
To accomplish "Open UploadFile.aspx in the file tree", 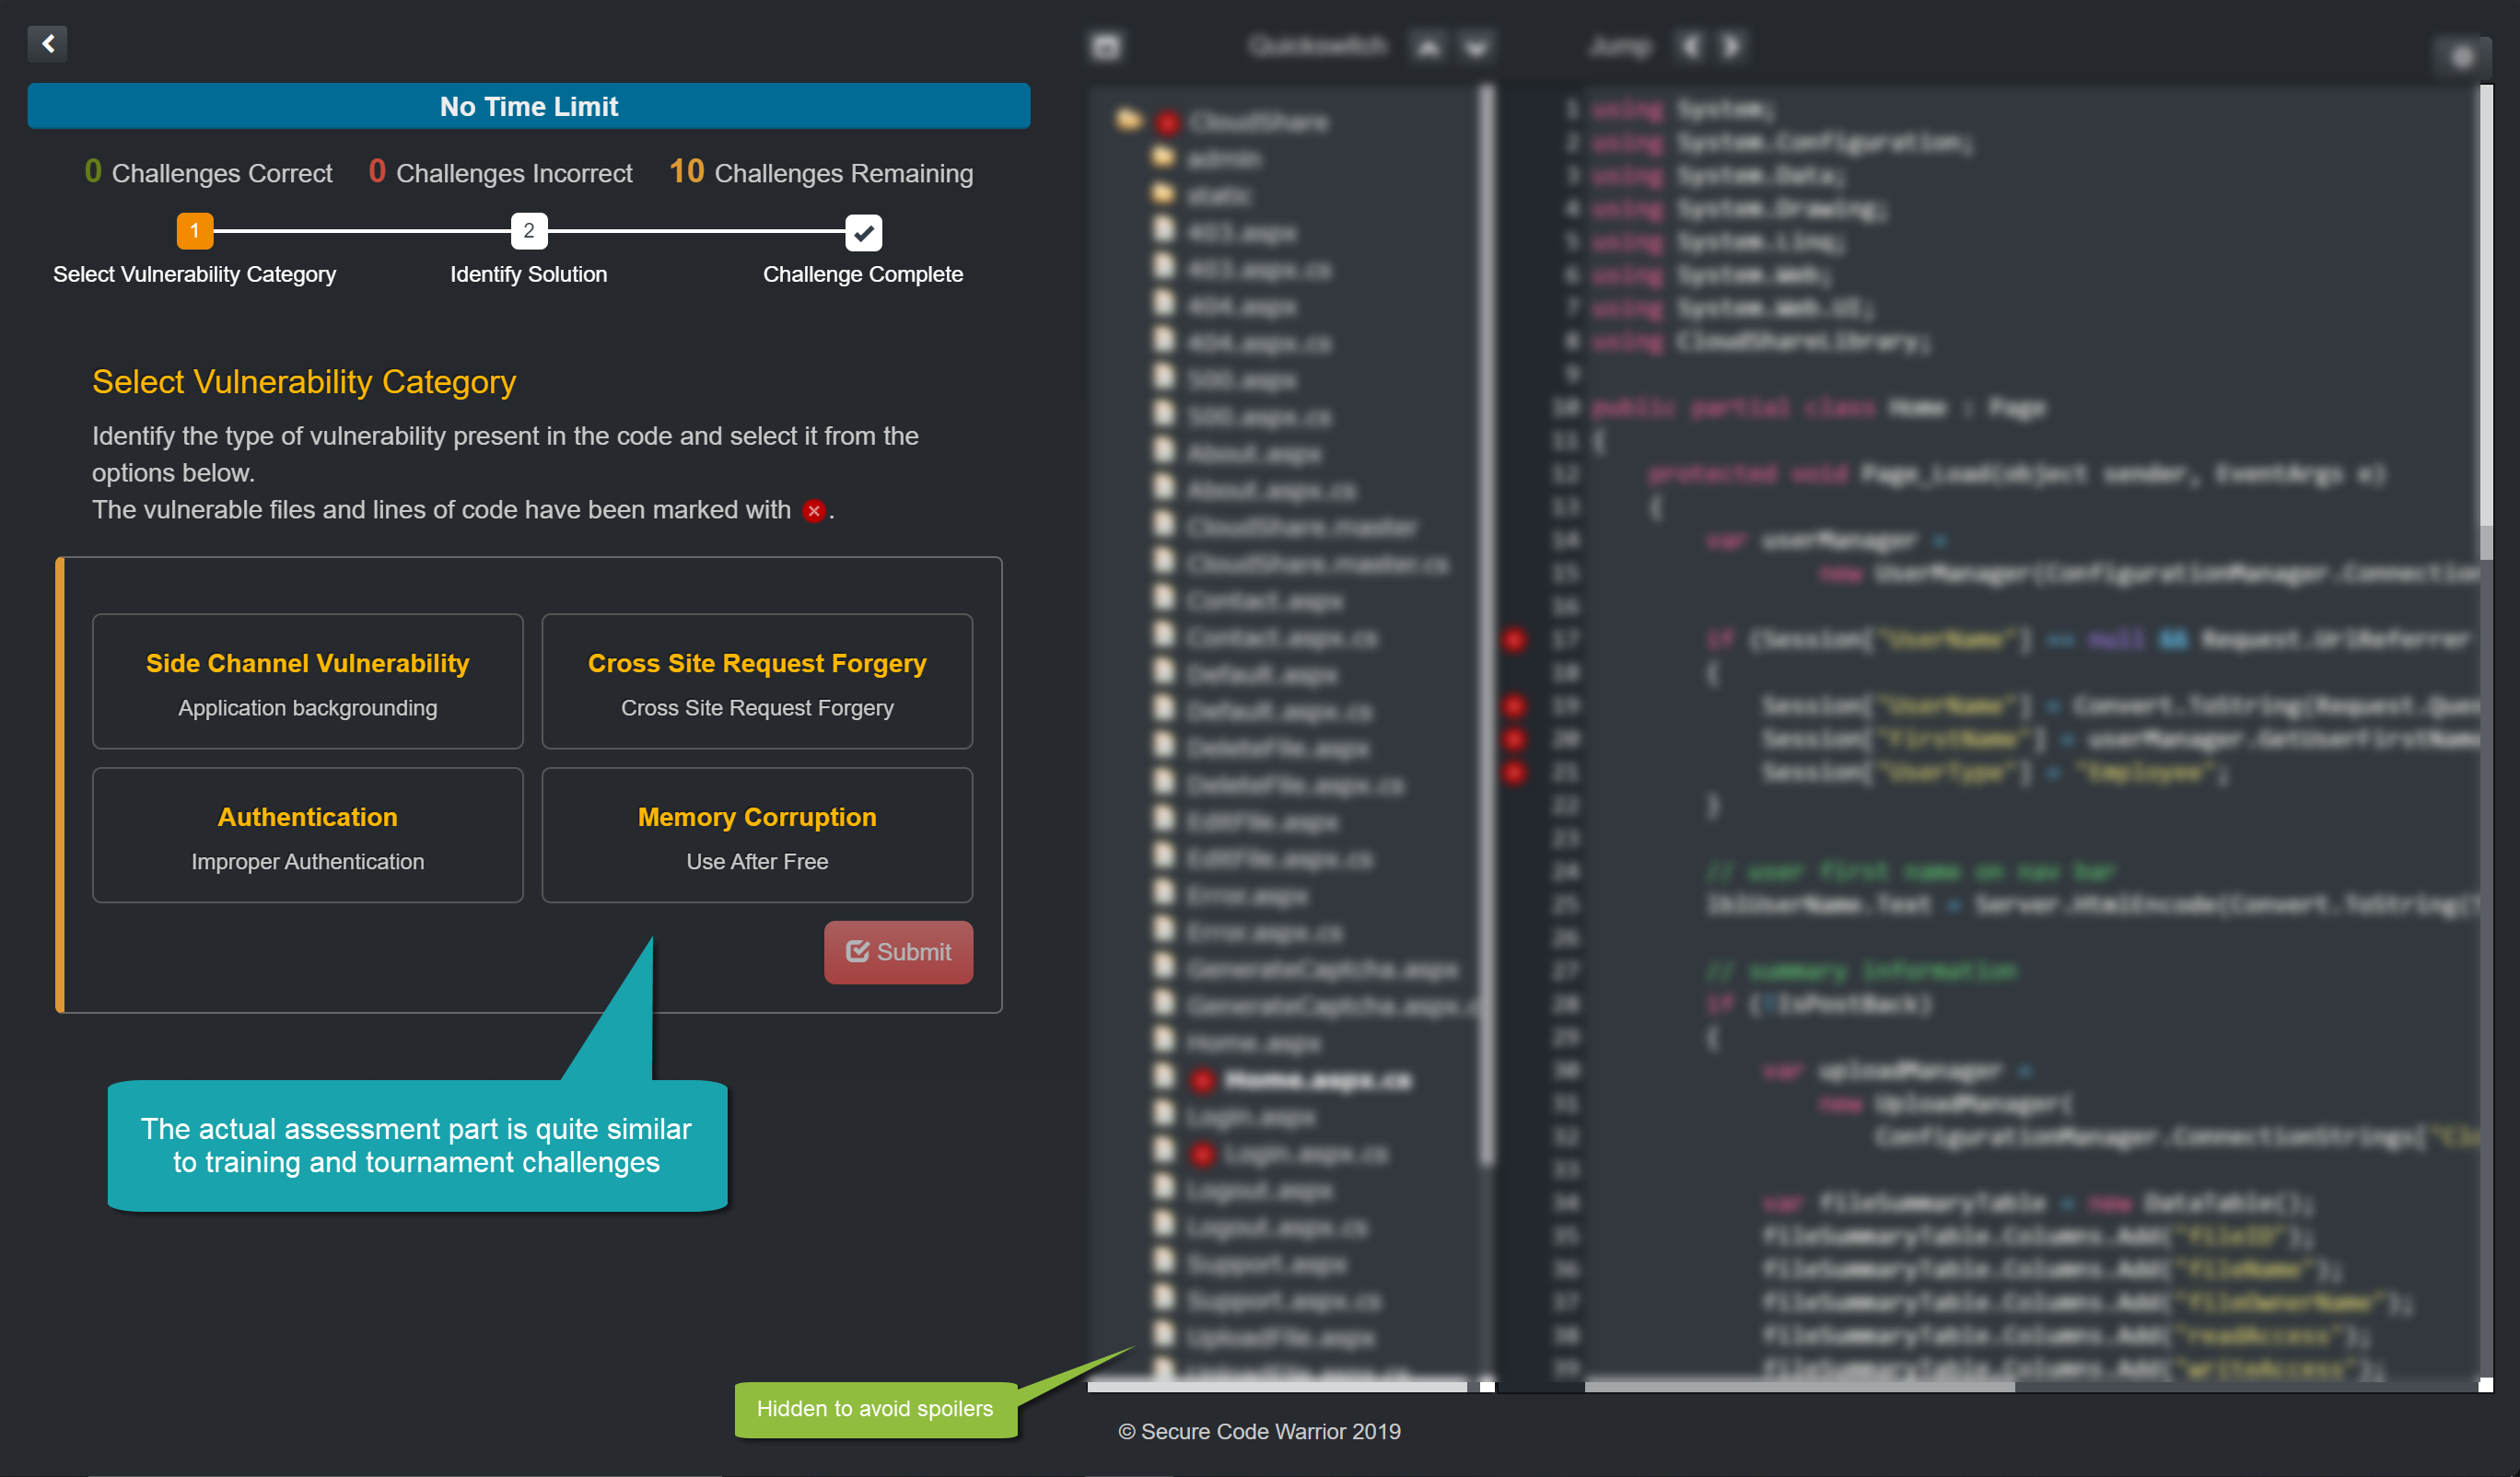I will tap(1280, 1338).
